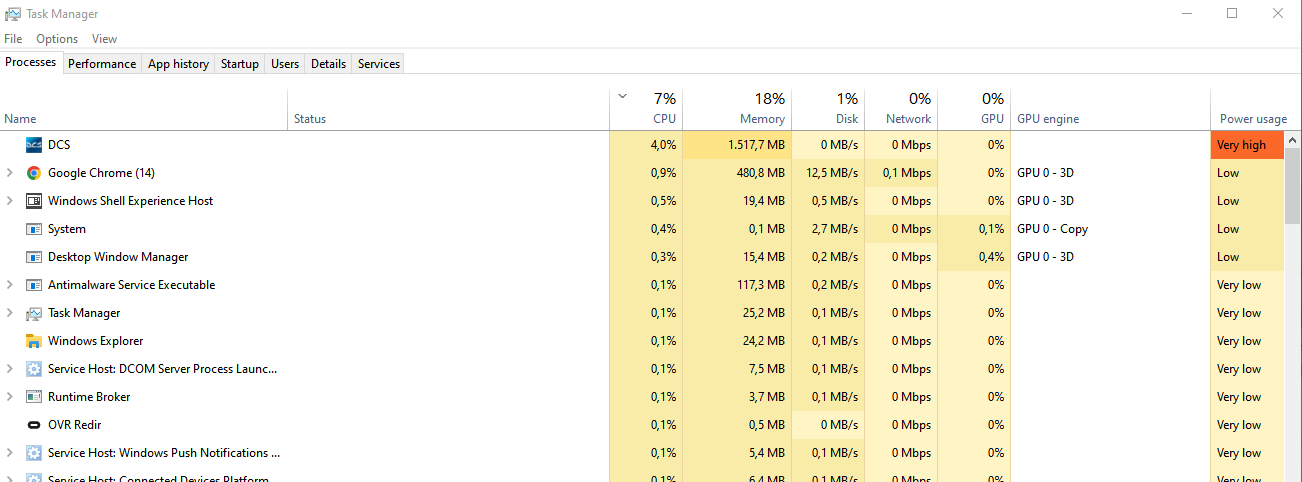Click the Runtime Broker icon
Image resolution: width=1302 pixels, height=482 pixels.
[33, 397]
